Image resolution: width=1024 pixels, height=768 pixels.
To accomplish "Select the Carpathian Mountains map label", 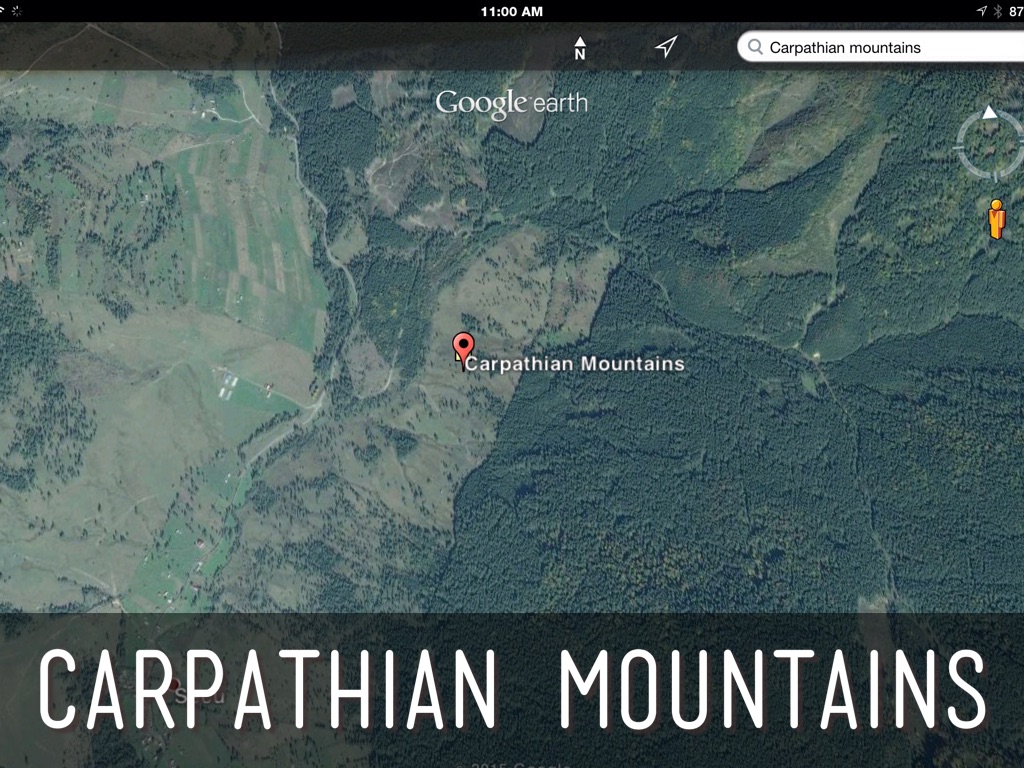I will click(x=575, y=364).
